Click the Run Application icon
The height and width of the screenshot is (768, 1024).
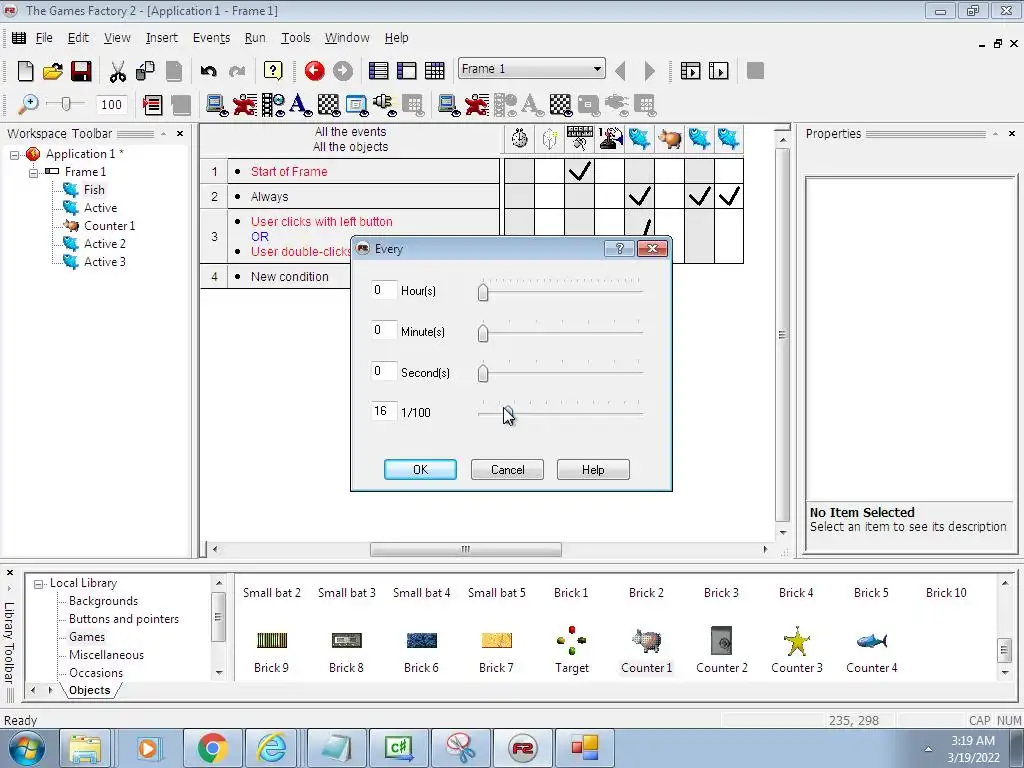690,71
